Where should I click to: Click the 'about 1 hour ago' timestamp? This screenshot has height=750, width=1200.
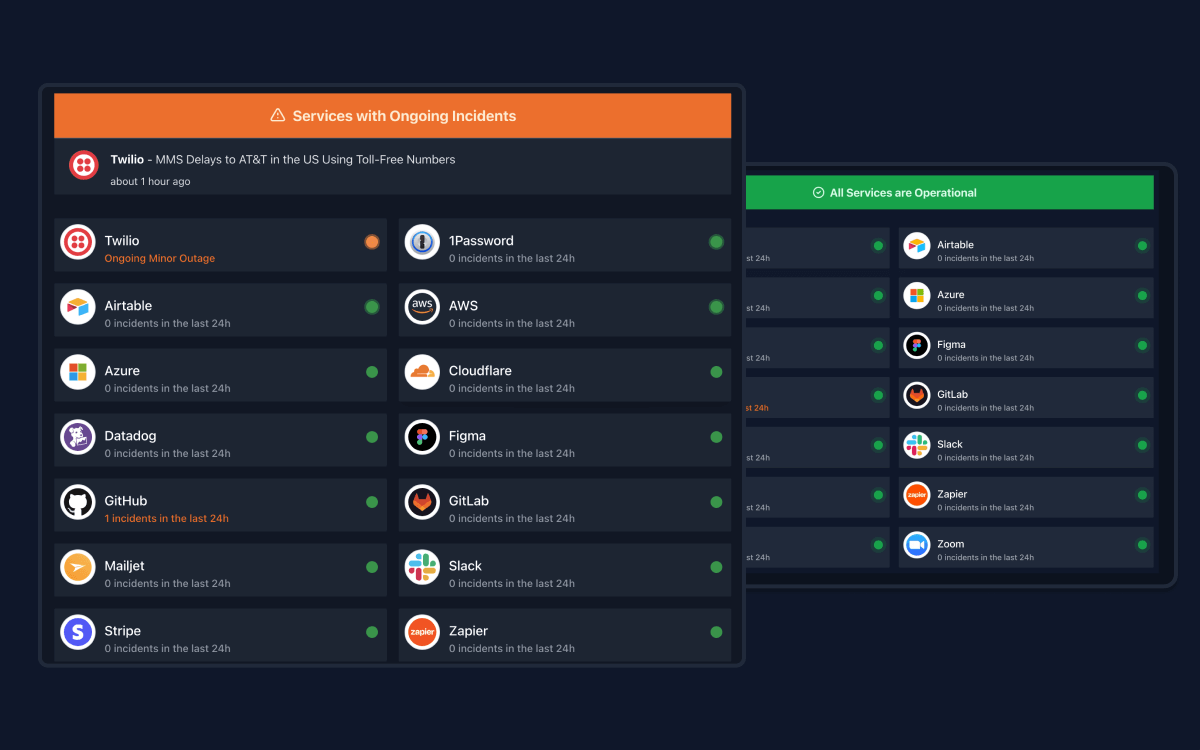coord(150,182)
